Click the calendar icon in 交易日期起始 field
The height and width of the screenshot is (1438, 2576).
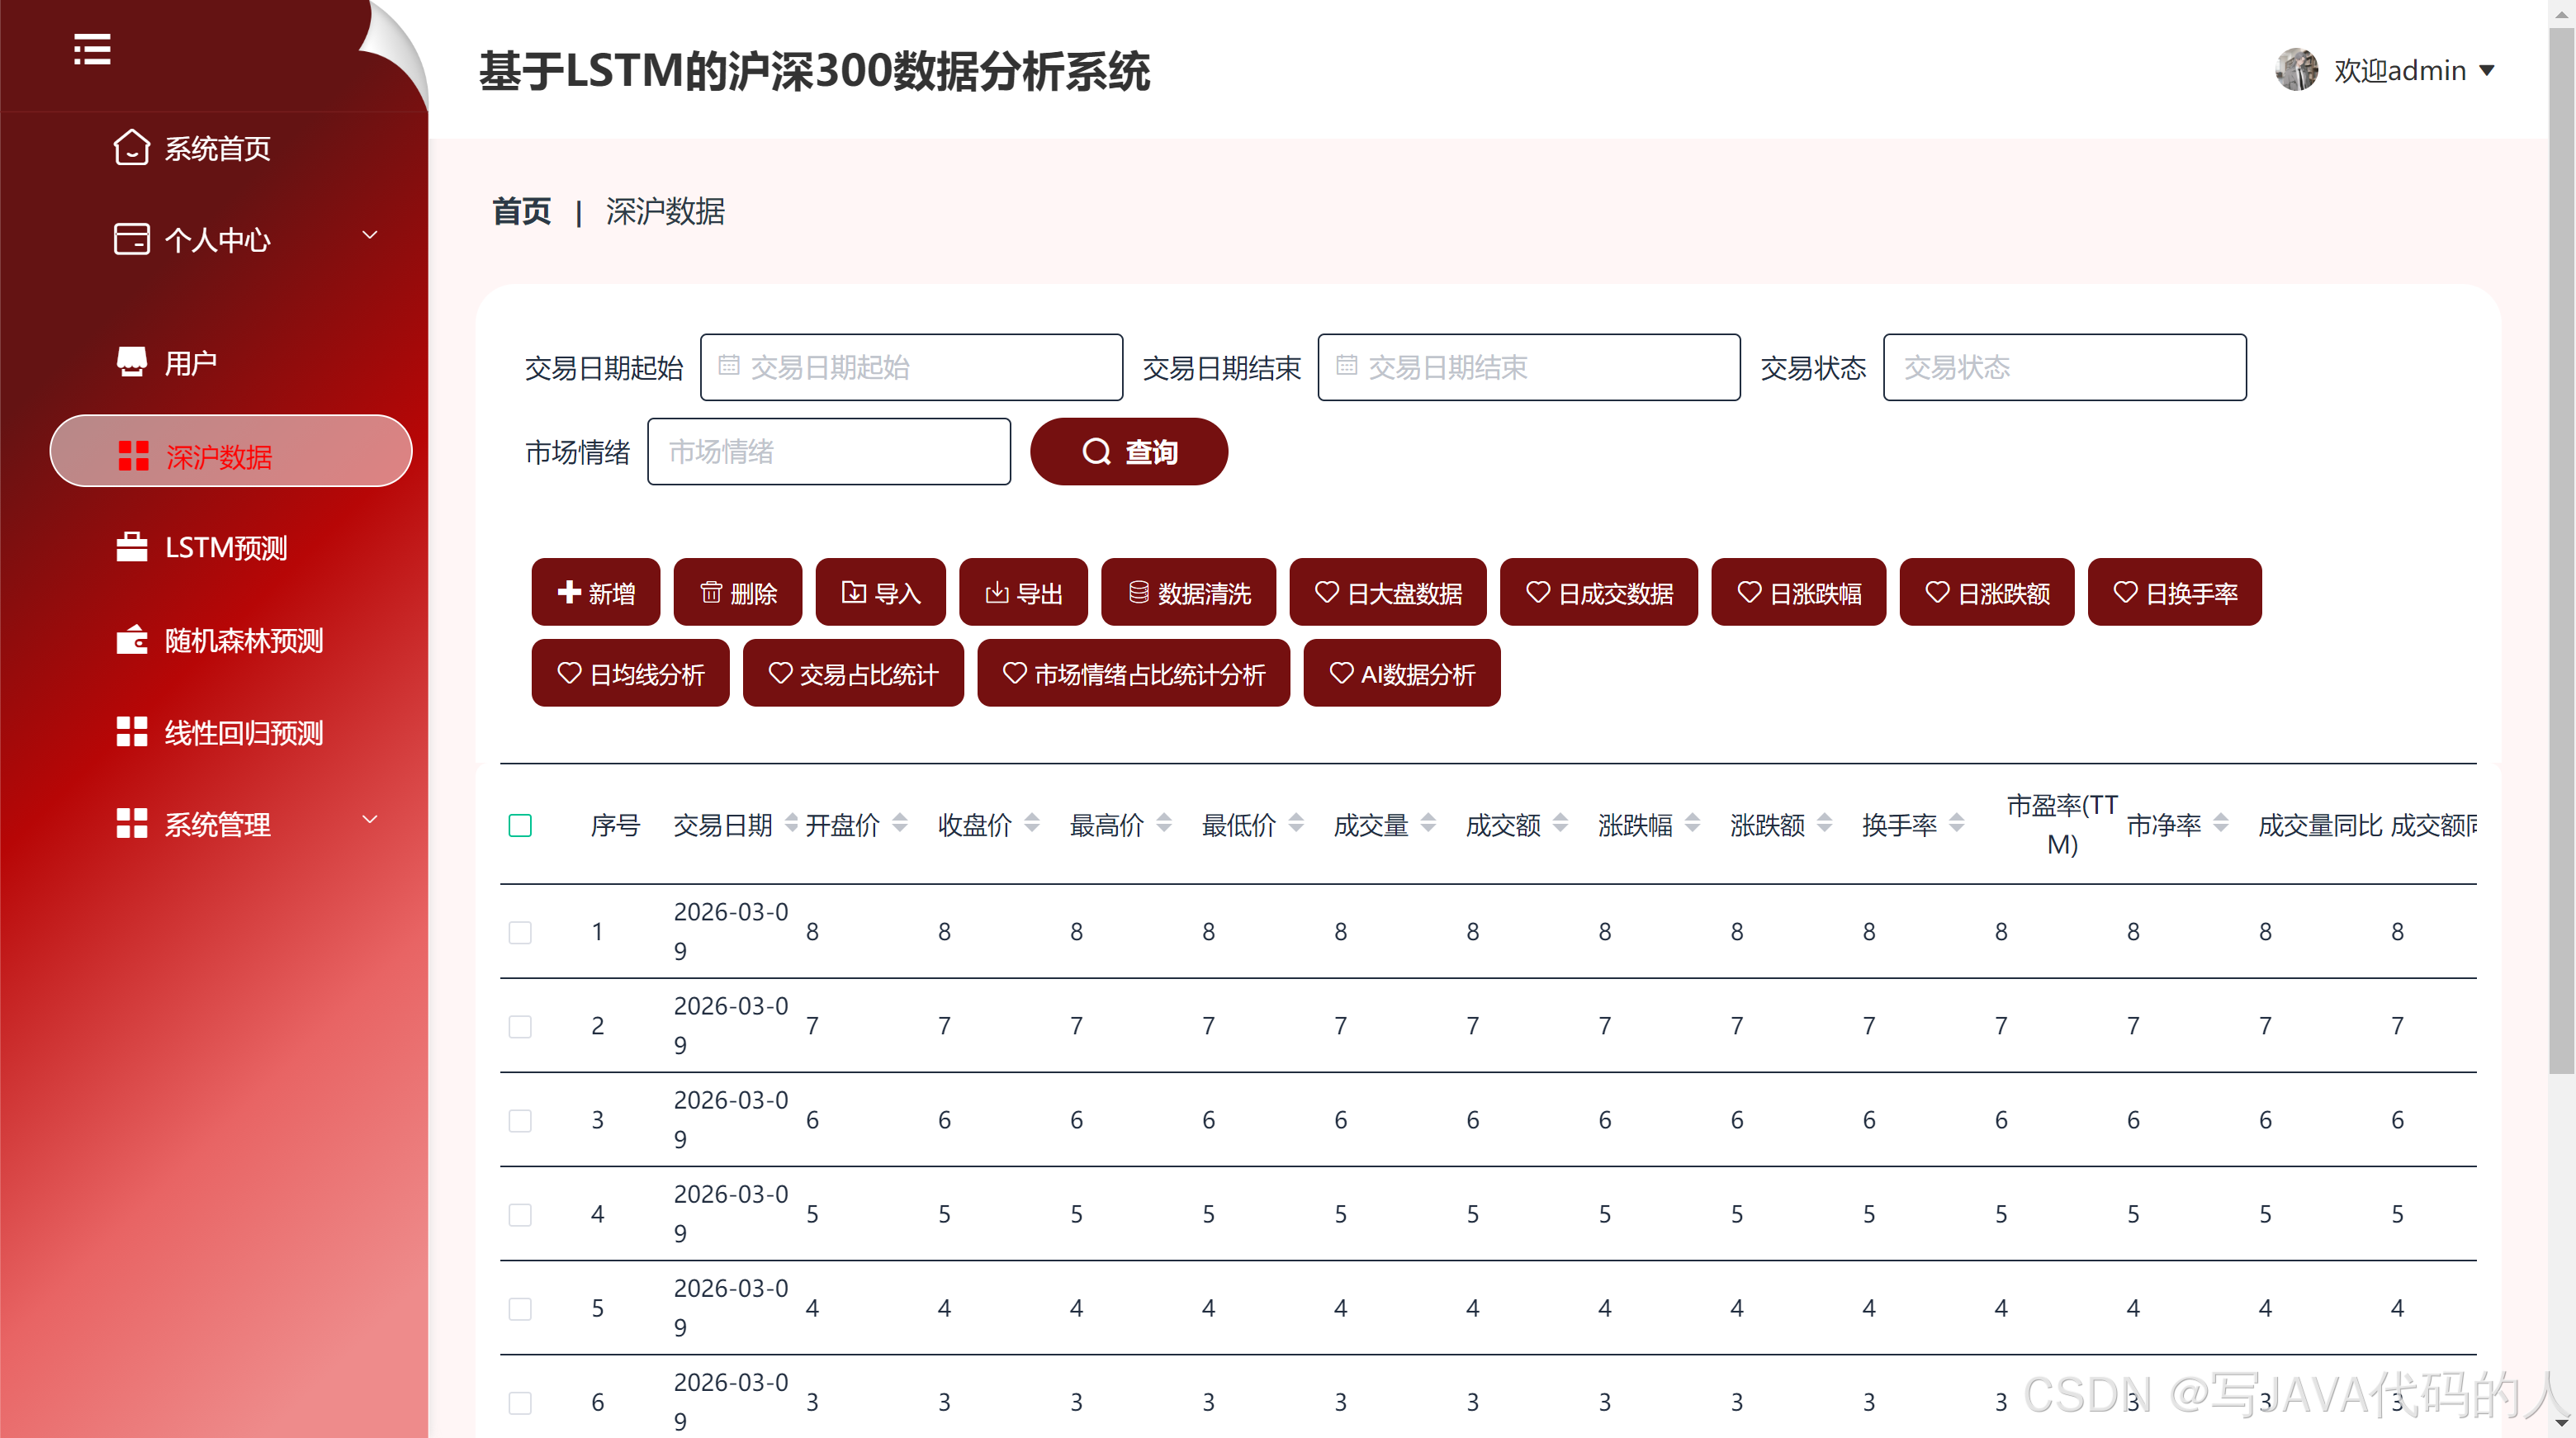tap(729, 366)
